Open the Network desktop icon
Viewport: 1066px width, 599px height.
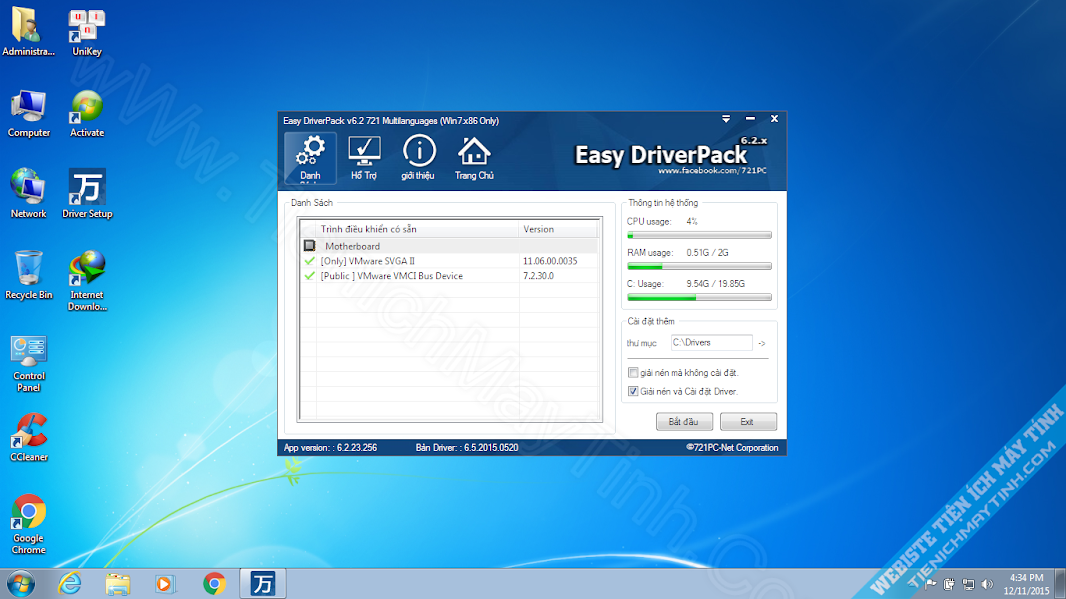29,194
